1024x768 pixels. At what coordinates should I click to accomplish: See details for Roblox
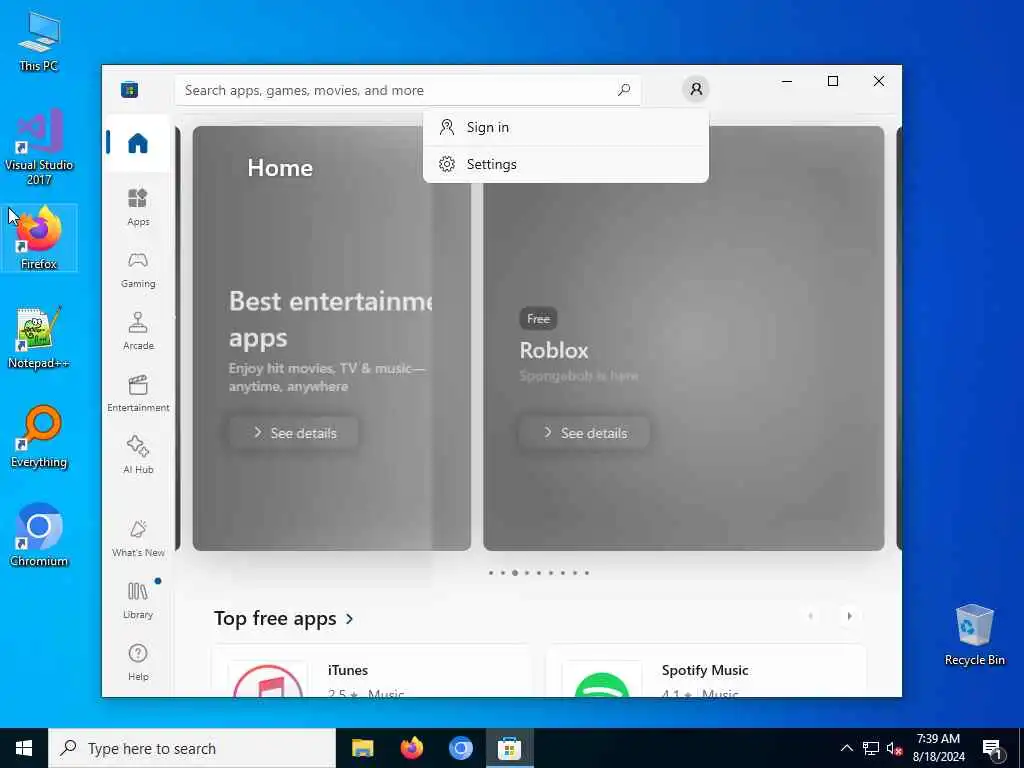(584, 433)
